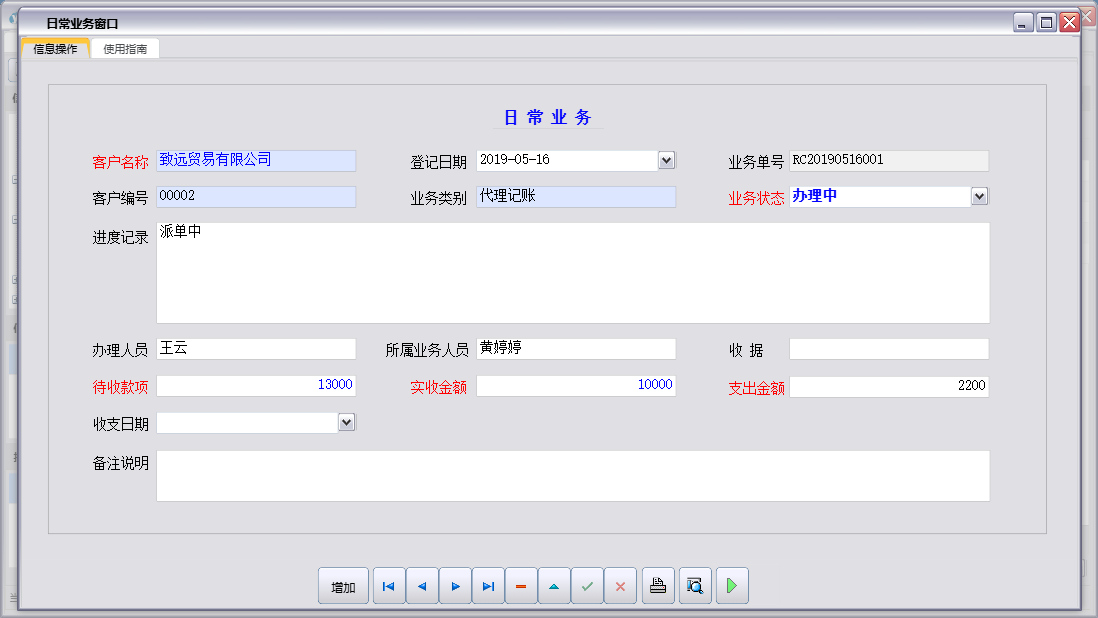Go to the next record
The image size is (1098, 618).
click(455, 586)
